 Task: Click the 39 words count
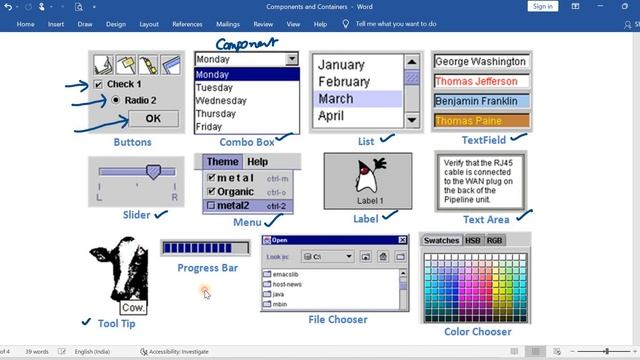click(37, 351)
